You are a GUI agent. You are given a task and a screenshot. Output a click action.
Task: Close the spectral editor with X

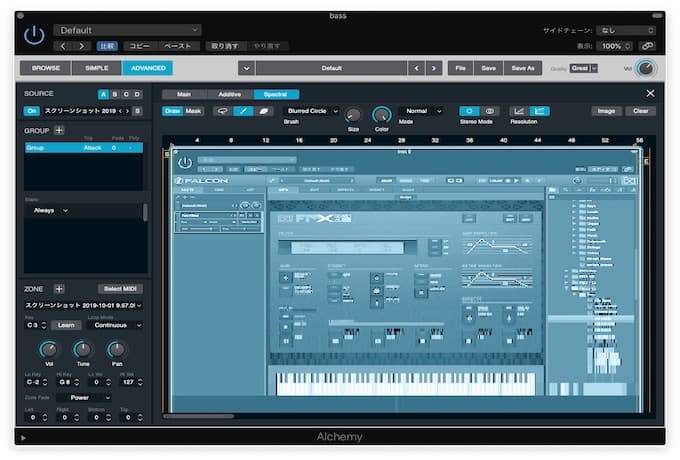pos(650,93)
